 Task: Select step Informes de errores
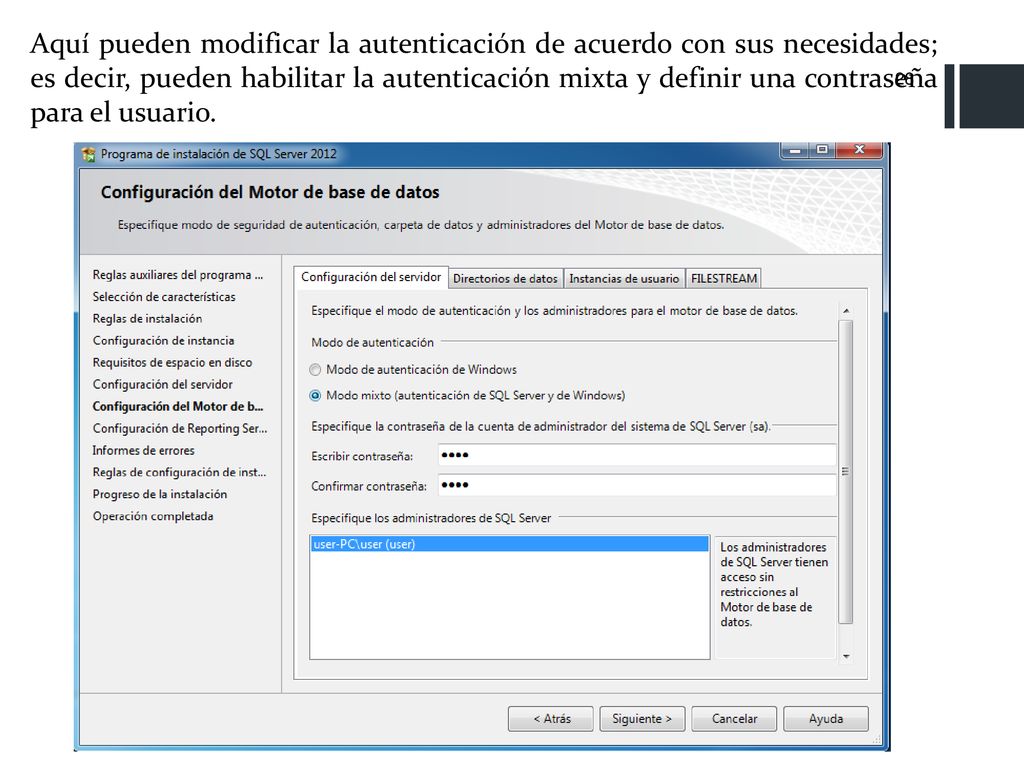click(144, 451)
